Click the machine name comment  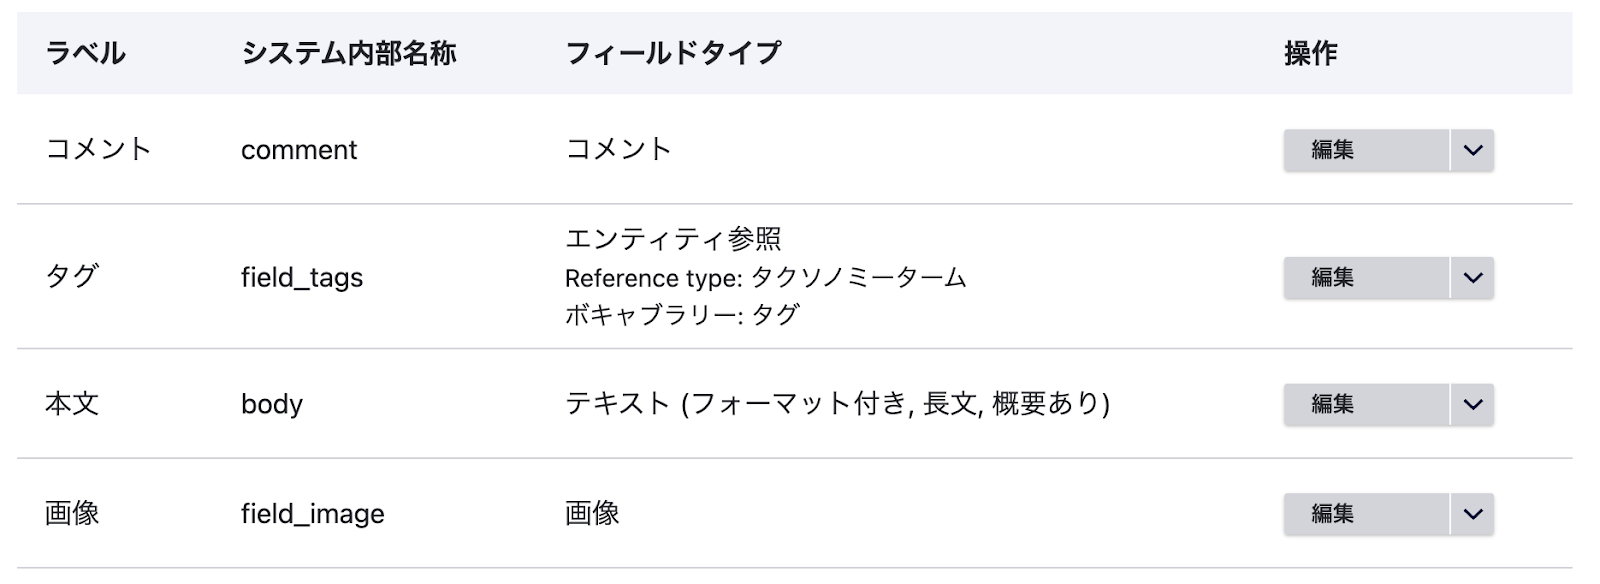coord(297,150)
